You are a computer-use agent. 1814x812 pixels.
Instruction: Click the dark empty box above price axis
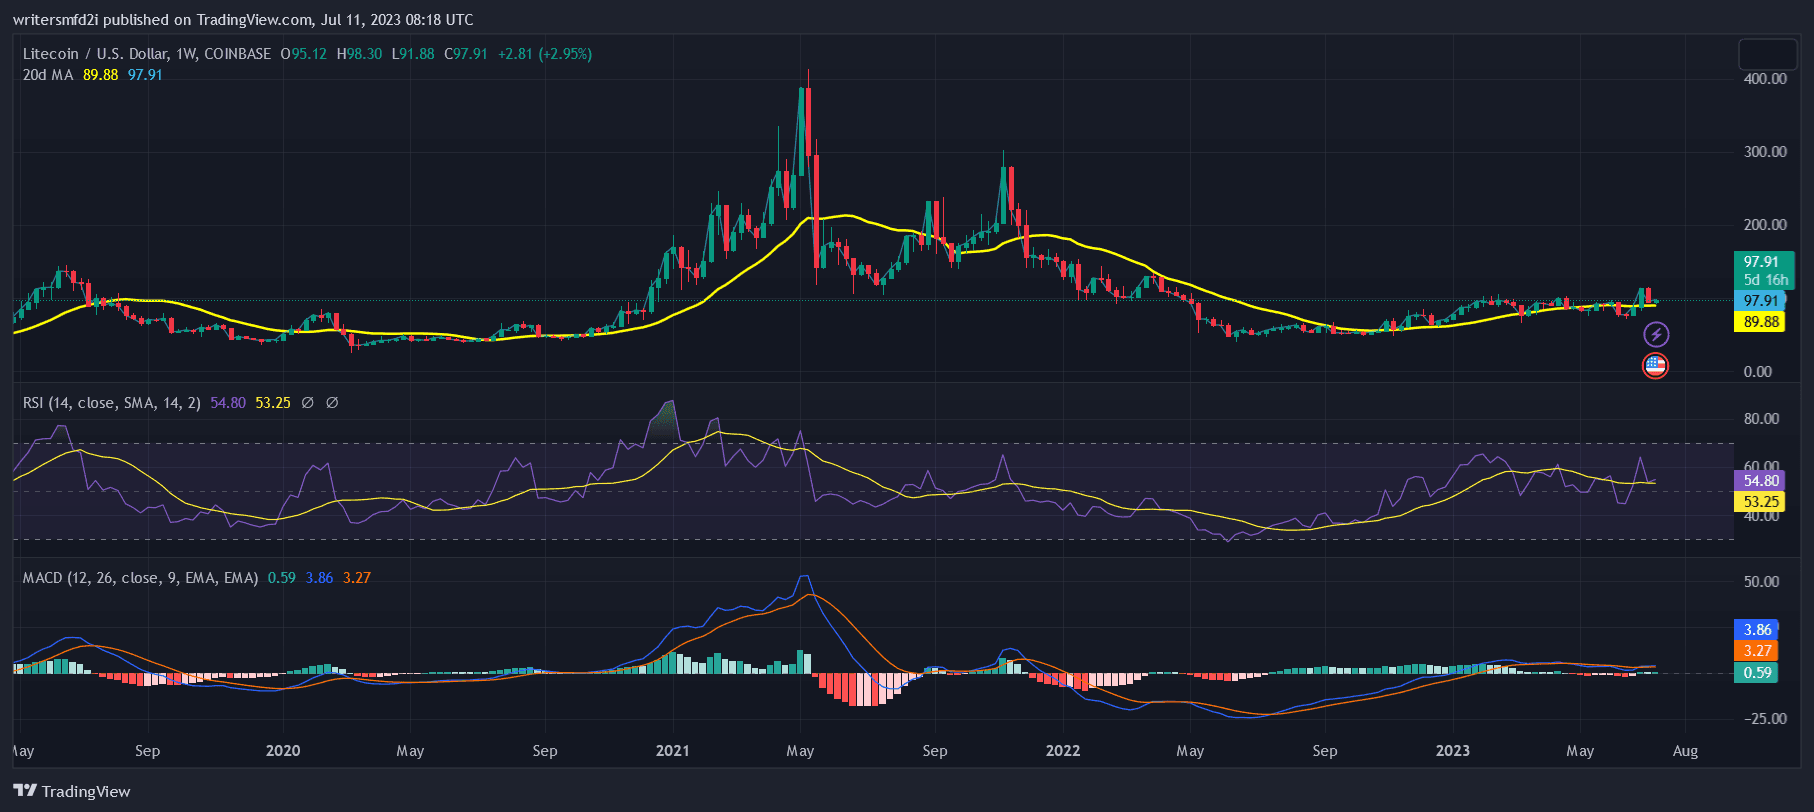(x=1767, y=54)
